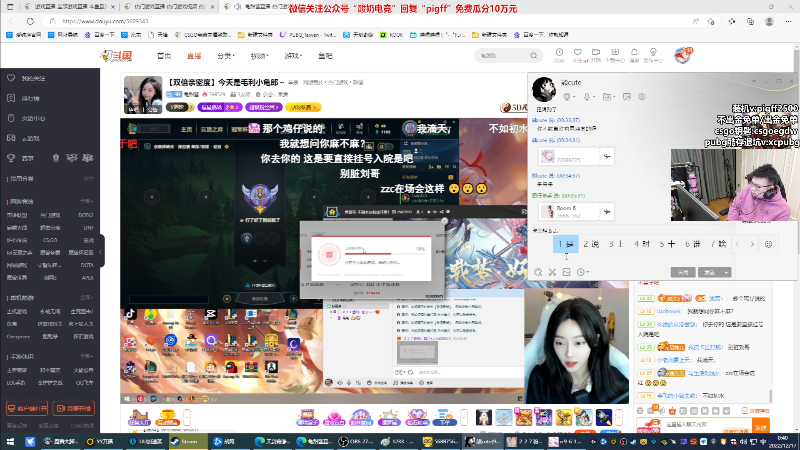Click the 下午 gift bar icon
Screen dimensions: 800x450
444,417
